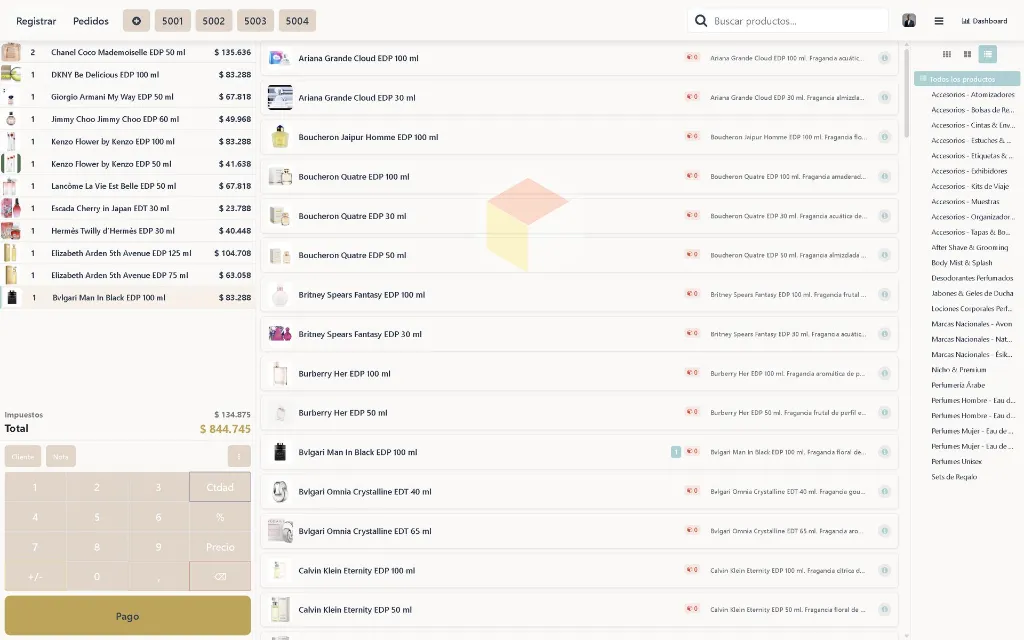
Task: Open the Pedidos tab
Action: coord(91,21)
